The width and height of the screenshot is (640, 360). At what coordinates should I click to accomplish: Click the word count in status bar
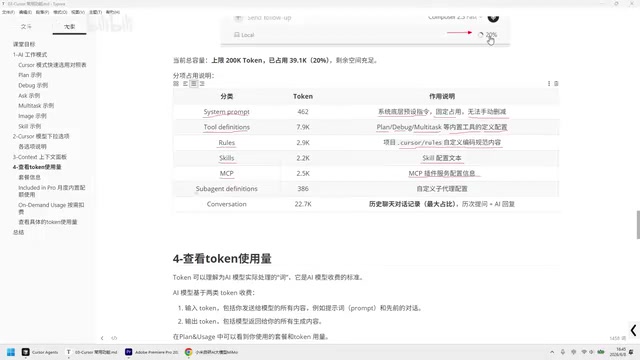click(618, 338)
